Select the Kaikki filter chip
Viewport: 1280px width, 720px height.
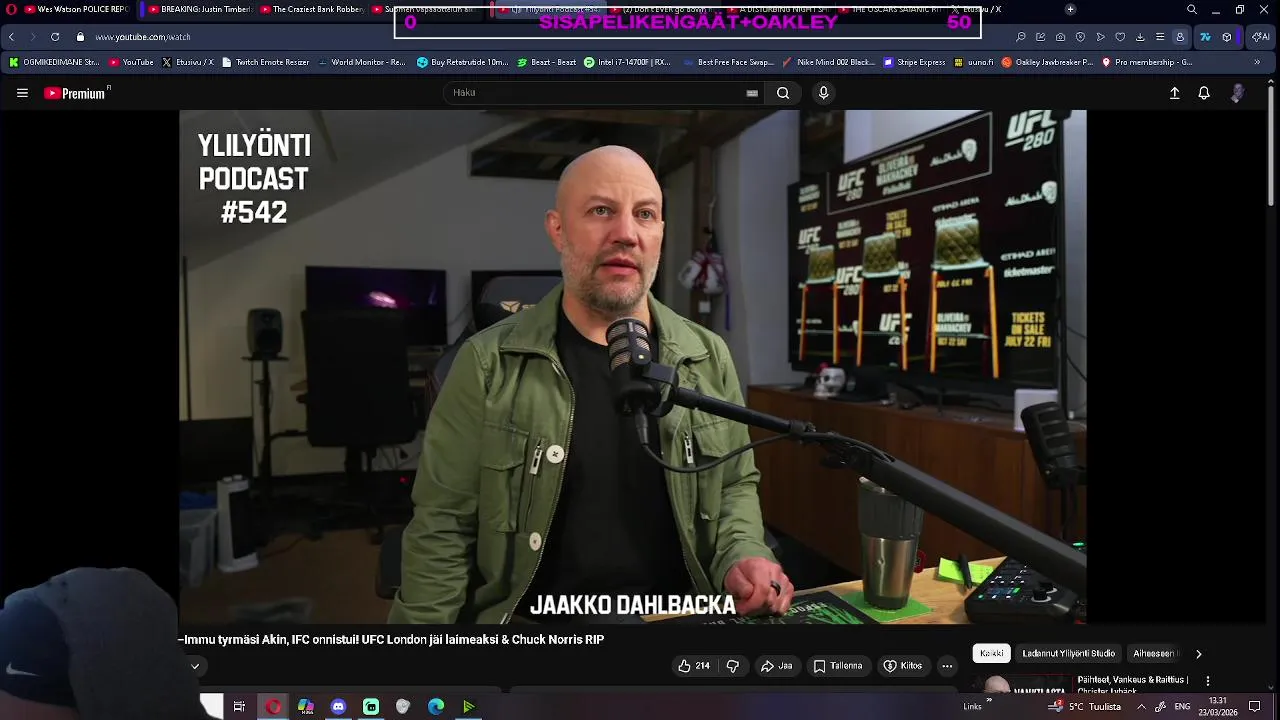pyautogui.click(x=992, y=654)
